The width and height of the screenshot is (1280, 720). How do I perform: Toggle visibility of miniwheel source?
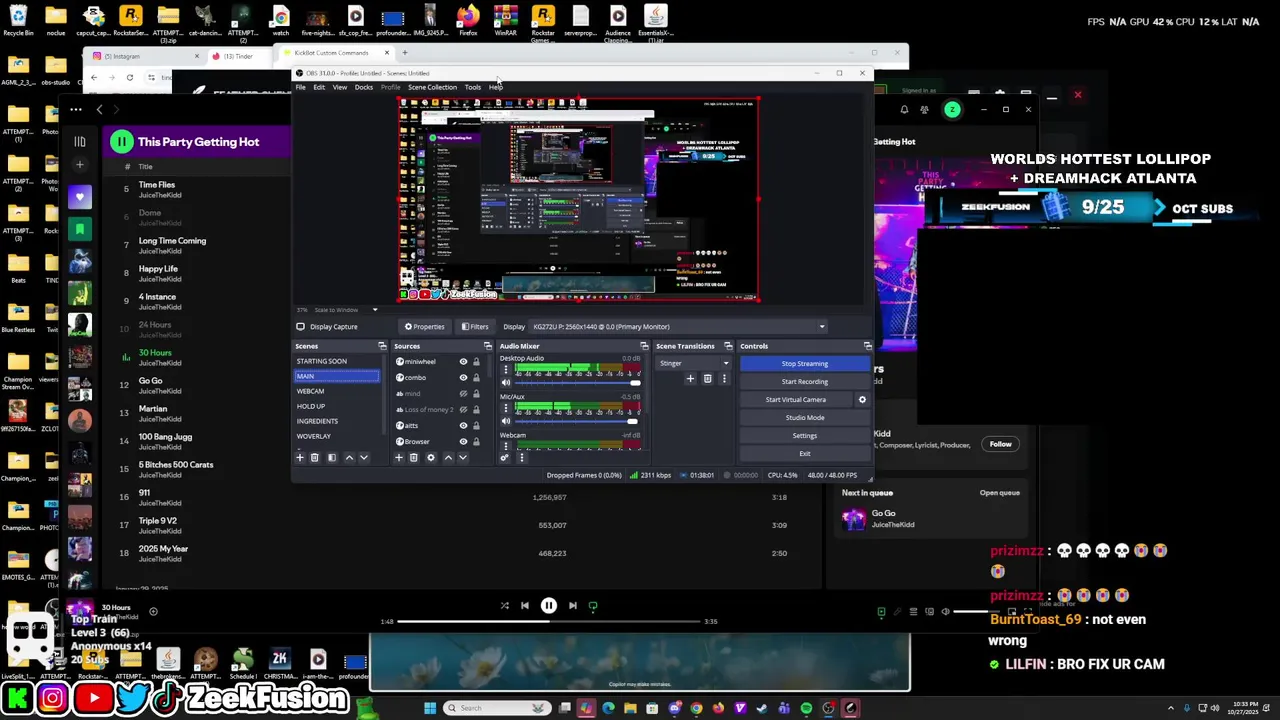coord(463,361)
